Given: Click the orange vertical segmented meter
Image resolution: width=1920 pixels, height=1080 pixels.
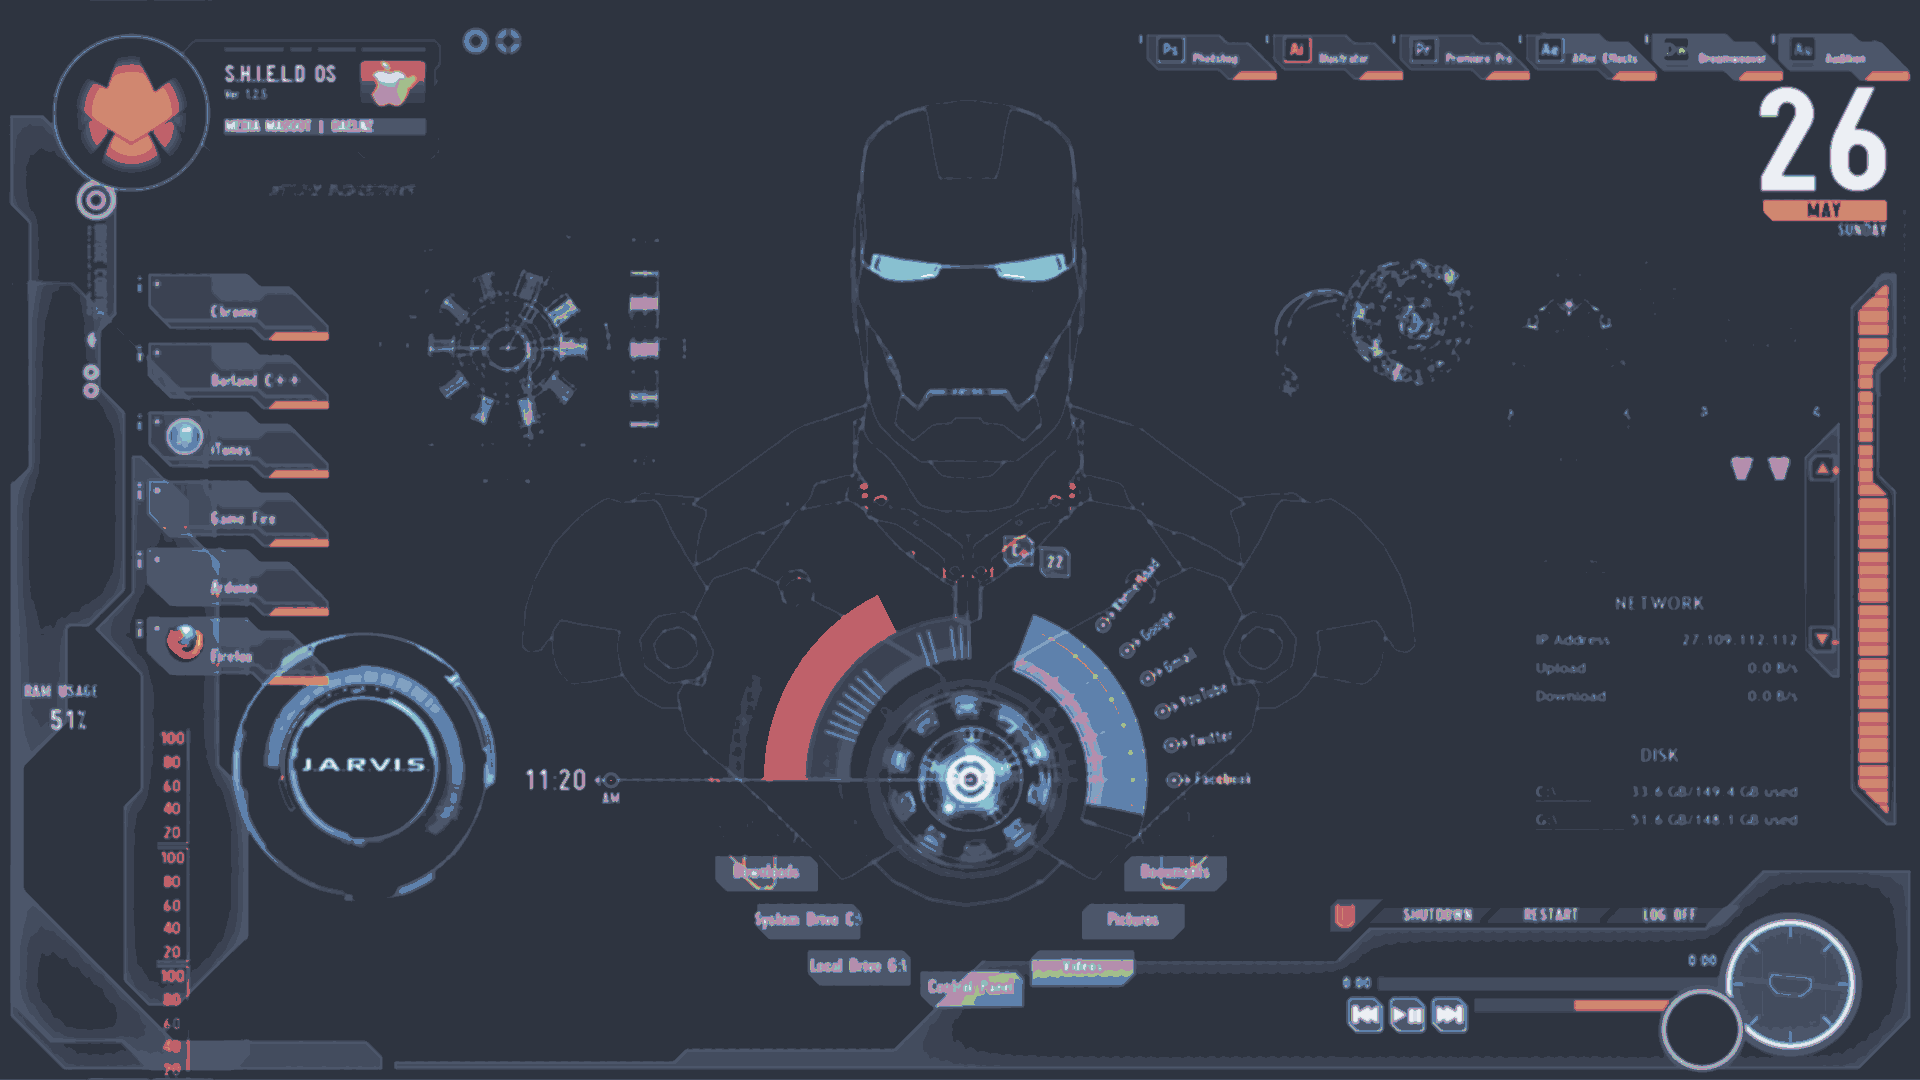Looking at the screenshot, I should pos(1873,548).
